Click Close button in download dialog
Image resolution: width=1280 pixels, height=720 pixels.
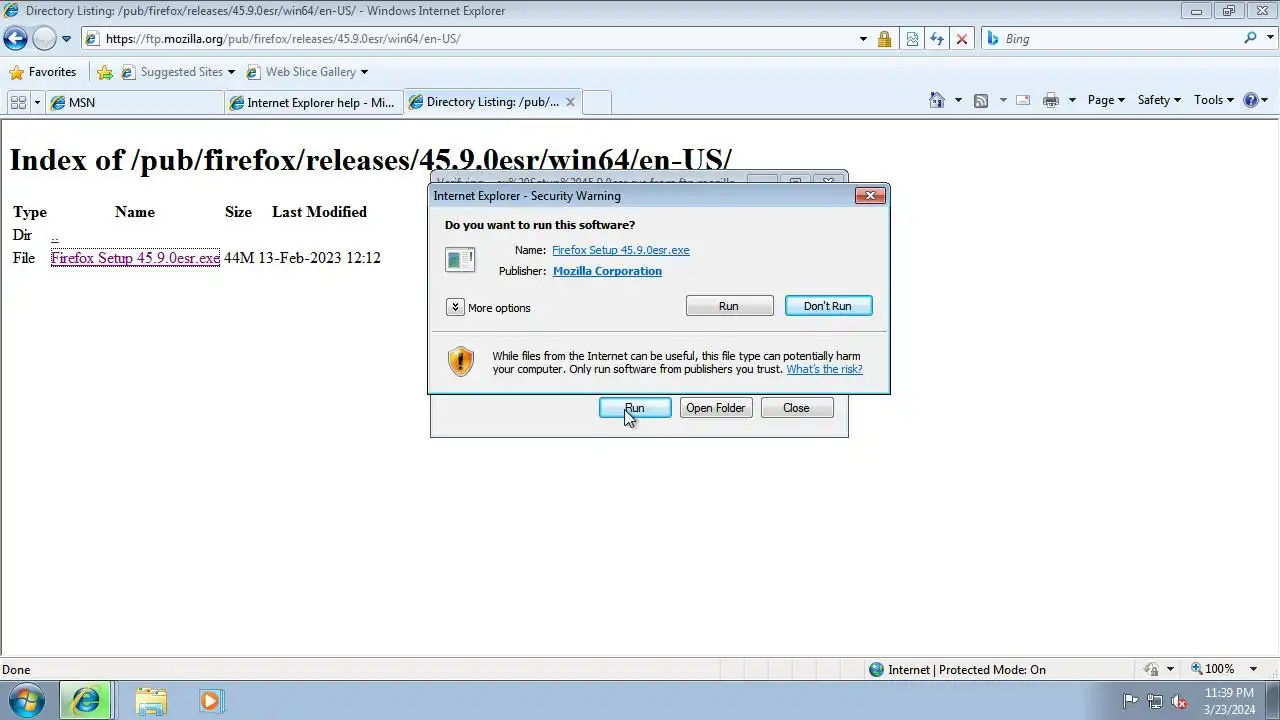pos(797,408)
